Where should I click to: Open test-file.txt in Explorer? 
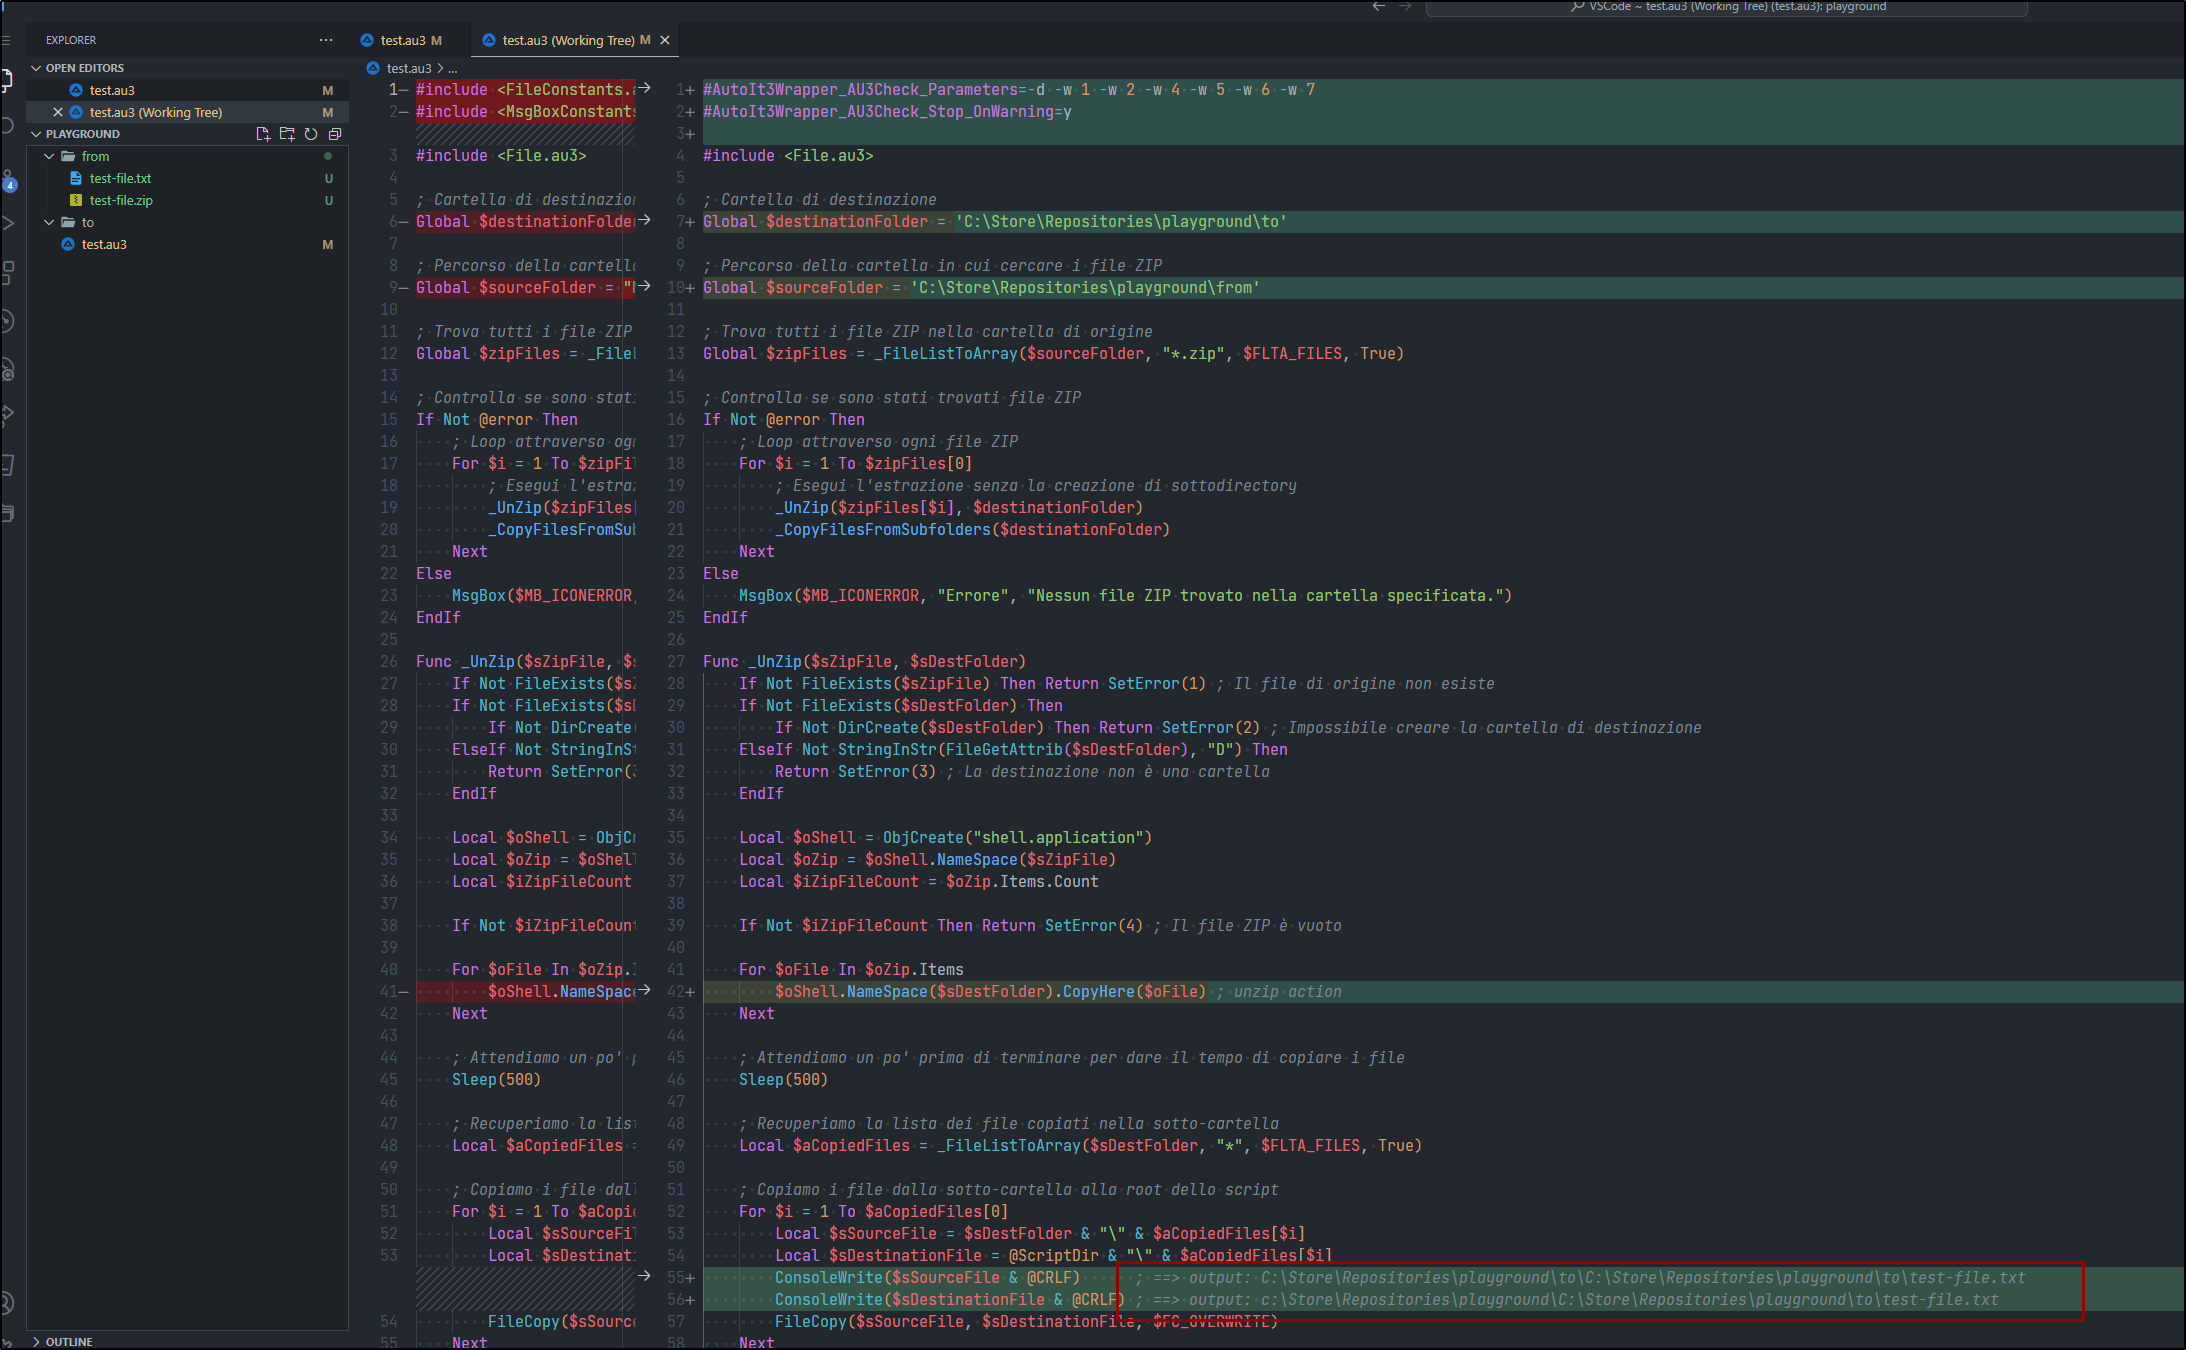tap(187, 178)
